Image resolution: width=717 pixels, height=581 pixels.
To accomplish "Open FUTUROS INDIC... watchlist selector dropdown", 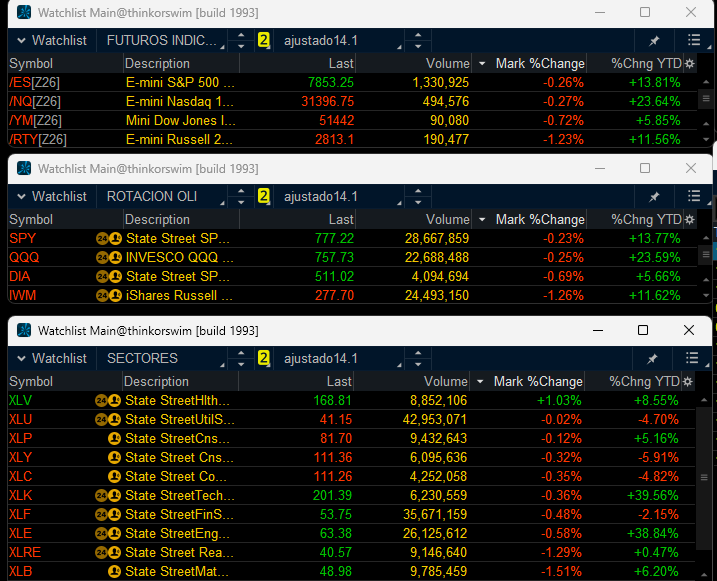I will tap(163, 40).
